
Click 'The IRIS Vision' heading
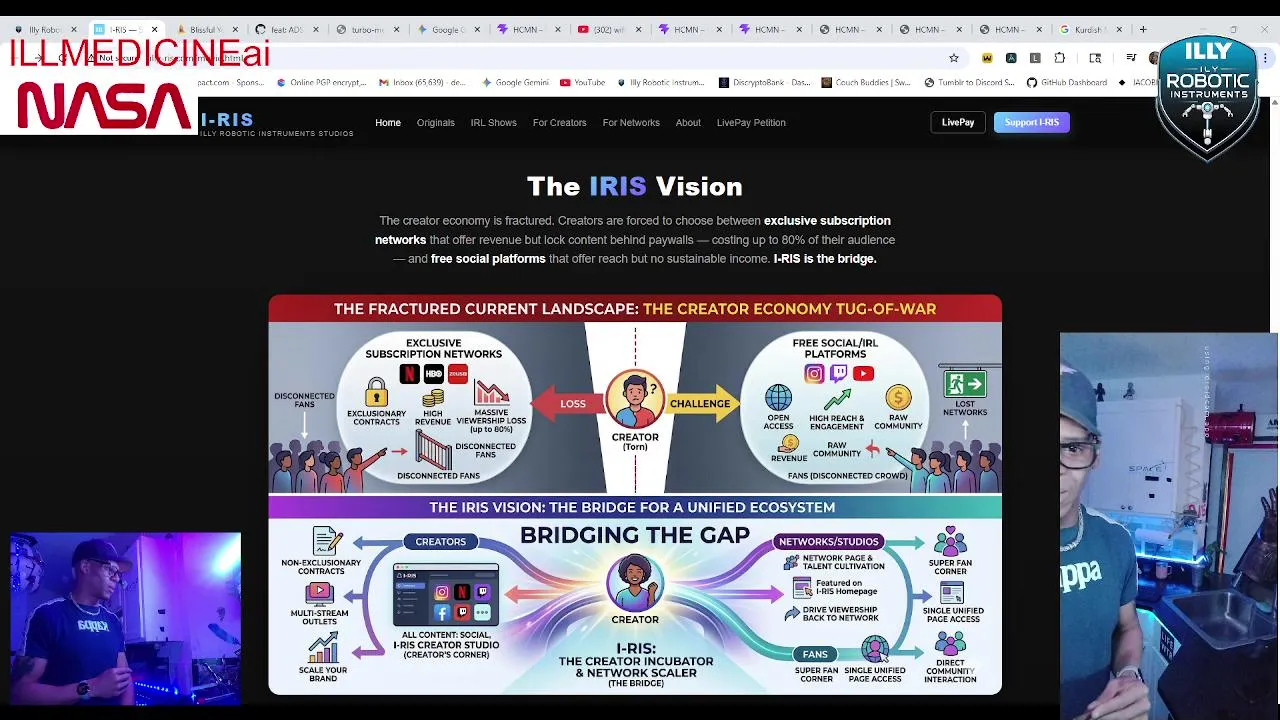click(635, 187)
